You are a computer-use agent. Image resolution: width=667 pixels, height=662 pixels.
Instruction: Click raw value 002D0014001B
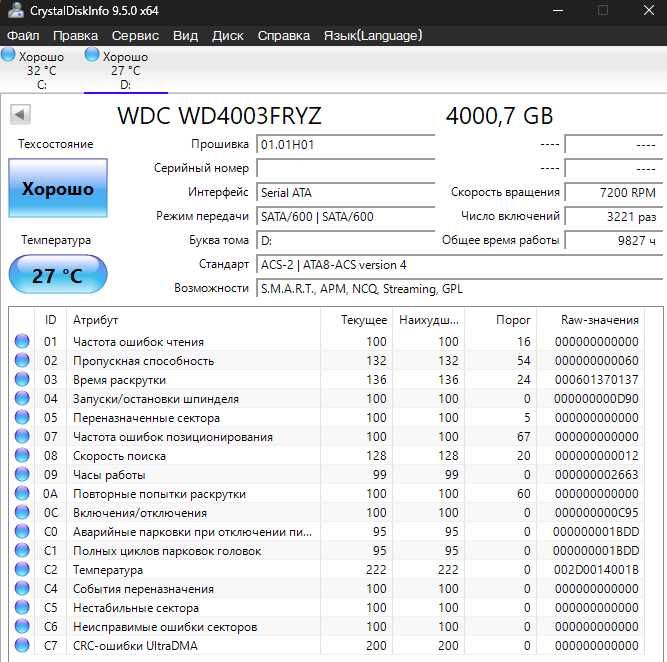click(596, 570)
